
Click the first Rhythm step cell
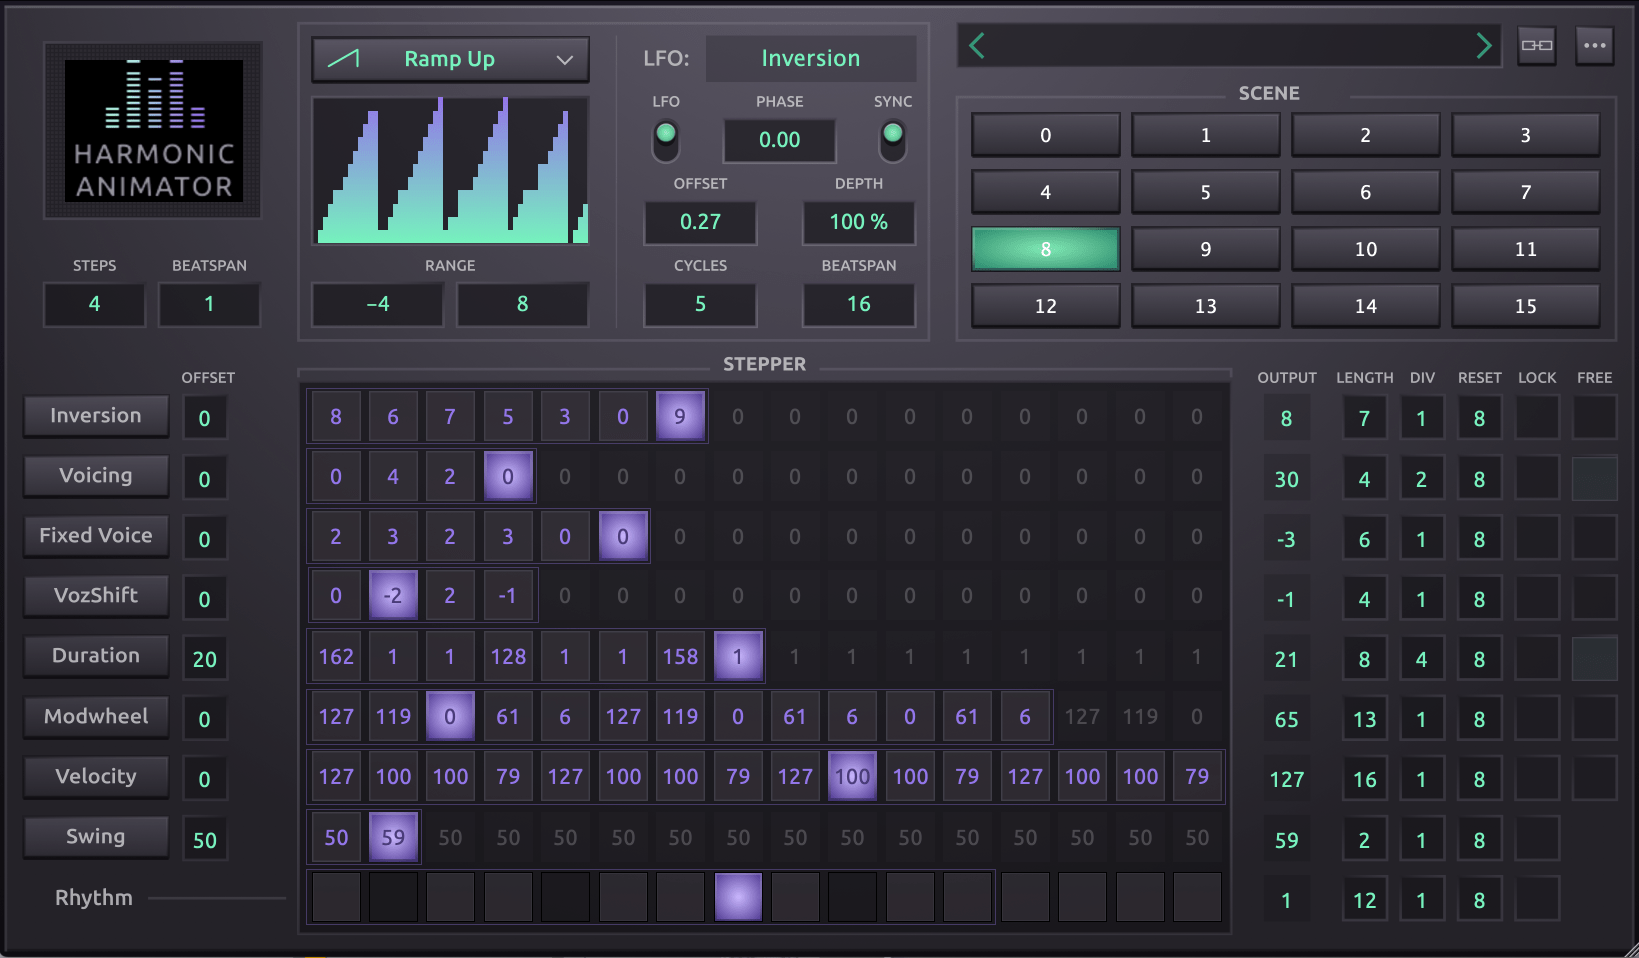click(336, 897)
